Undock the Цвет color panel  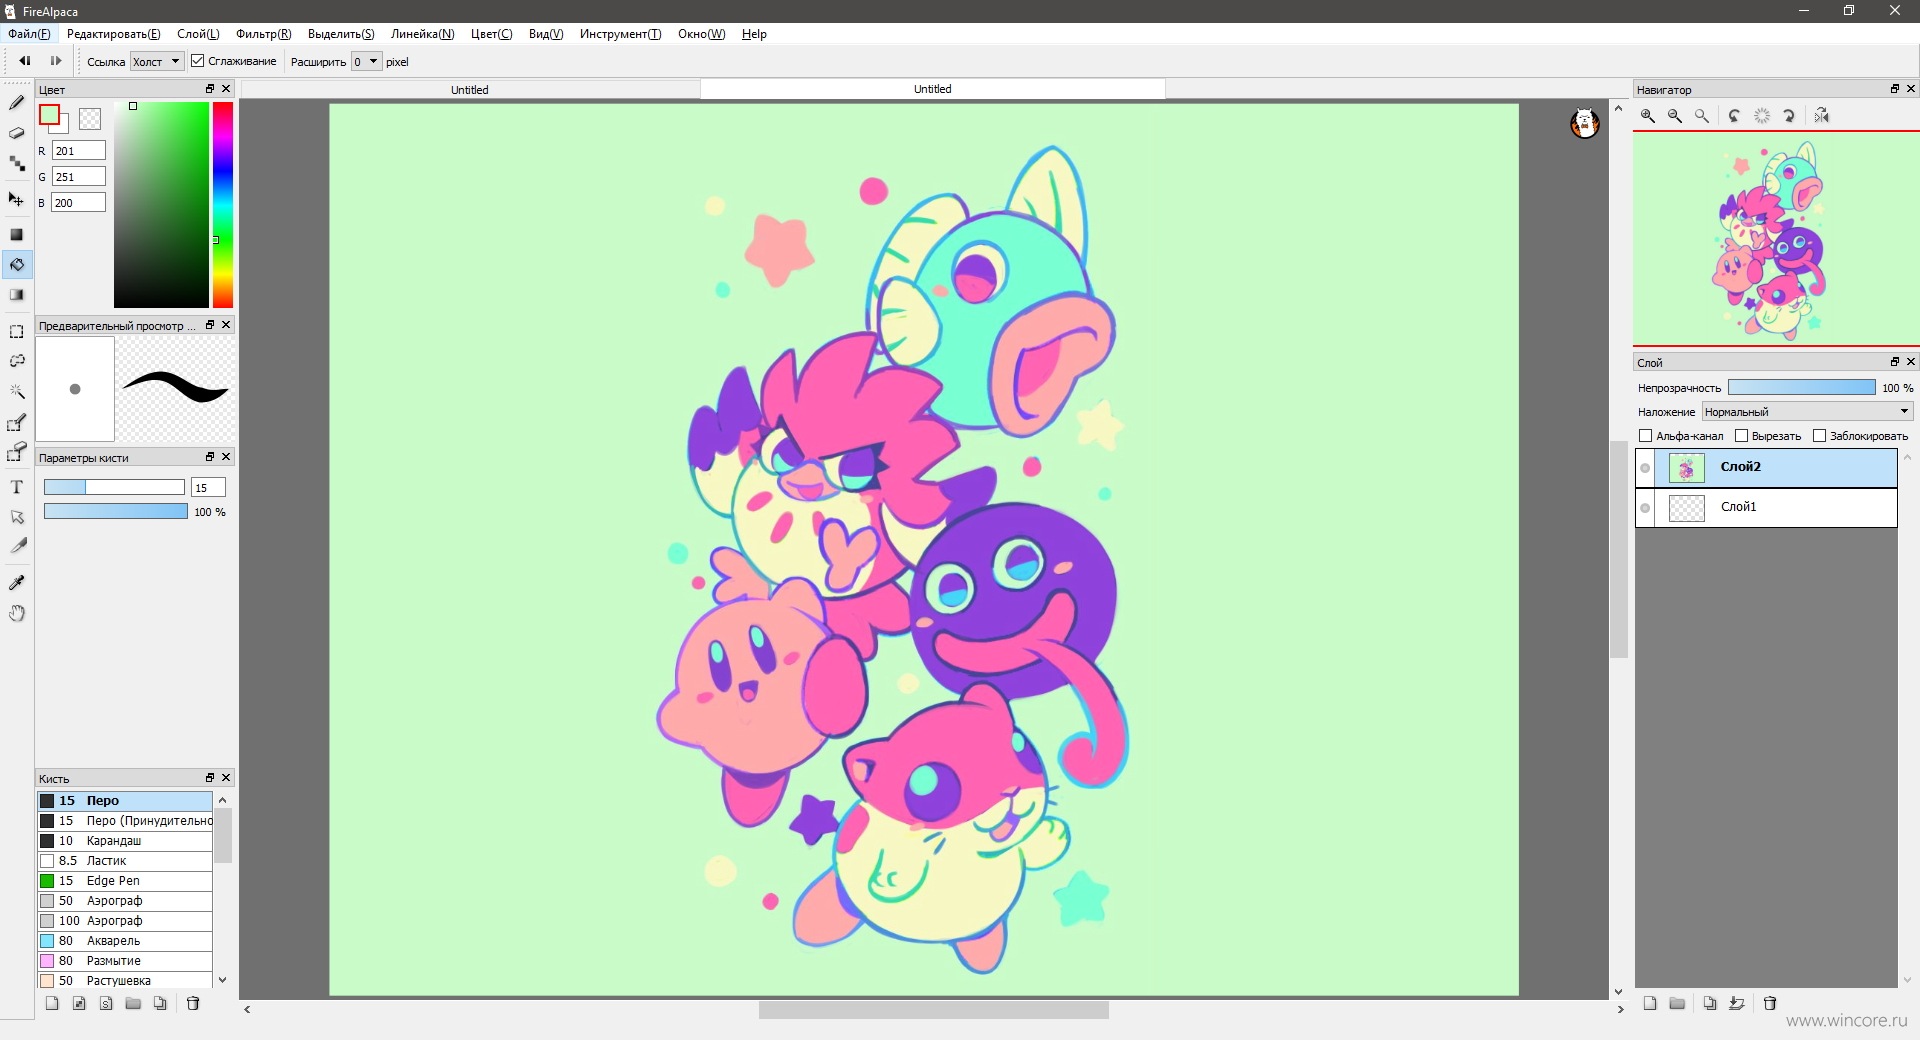coord(210,89)
